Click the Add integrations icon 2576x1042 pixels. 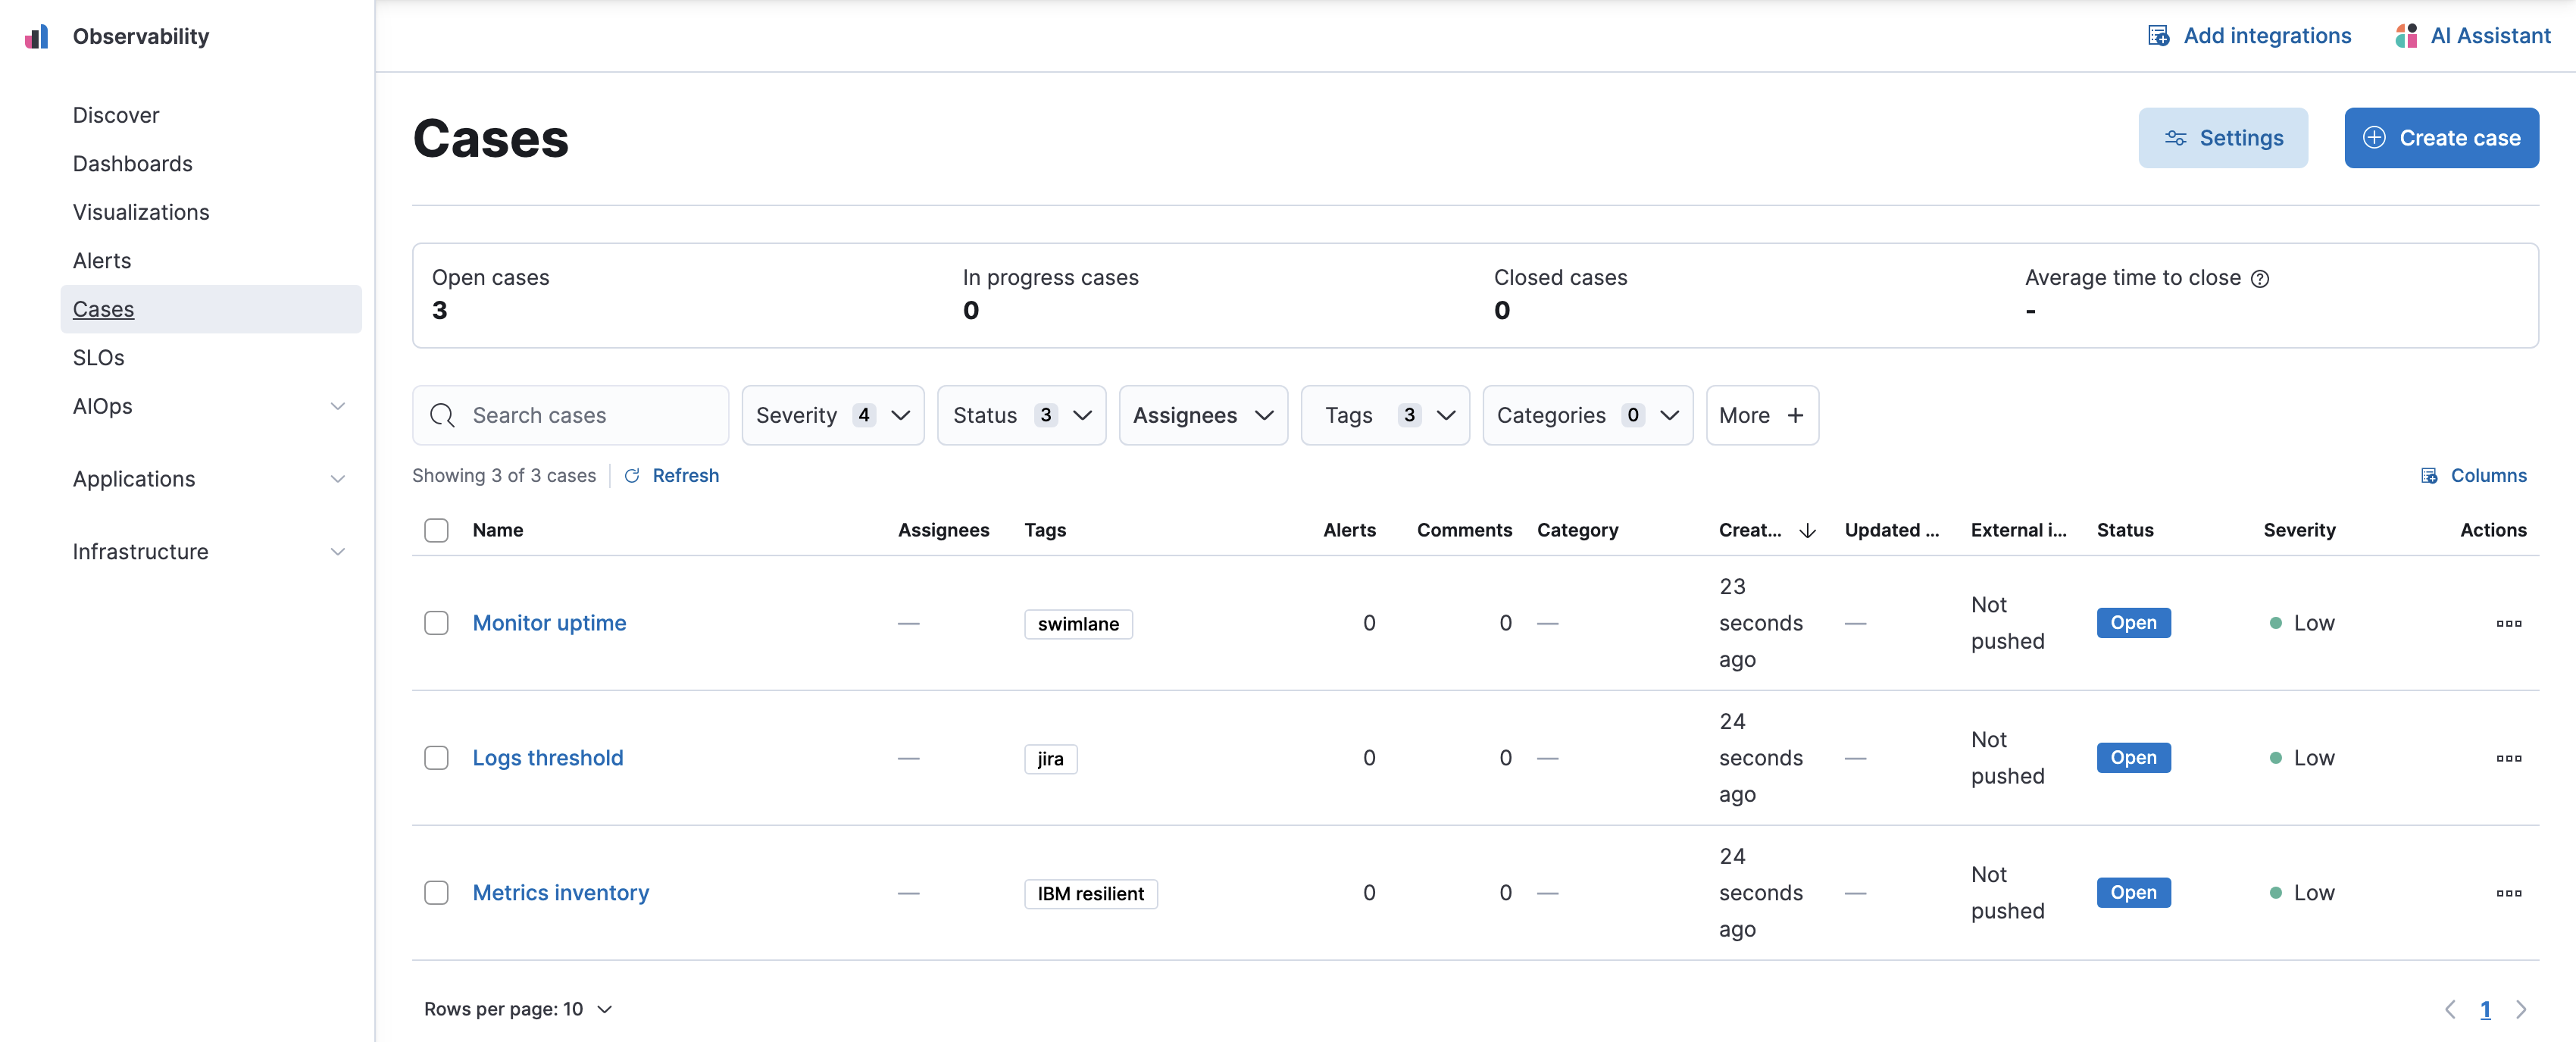click(2159, 35)
